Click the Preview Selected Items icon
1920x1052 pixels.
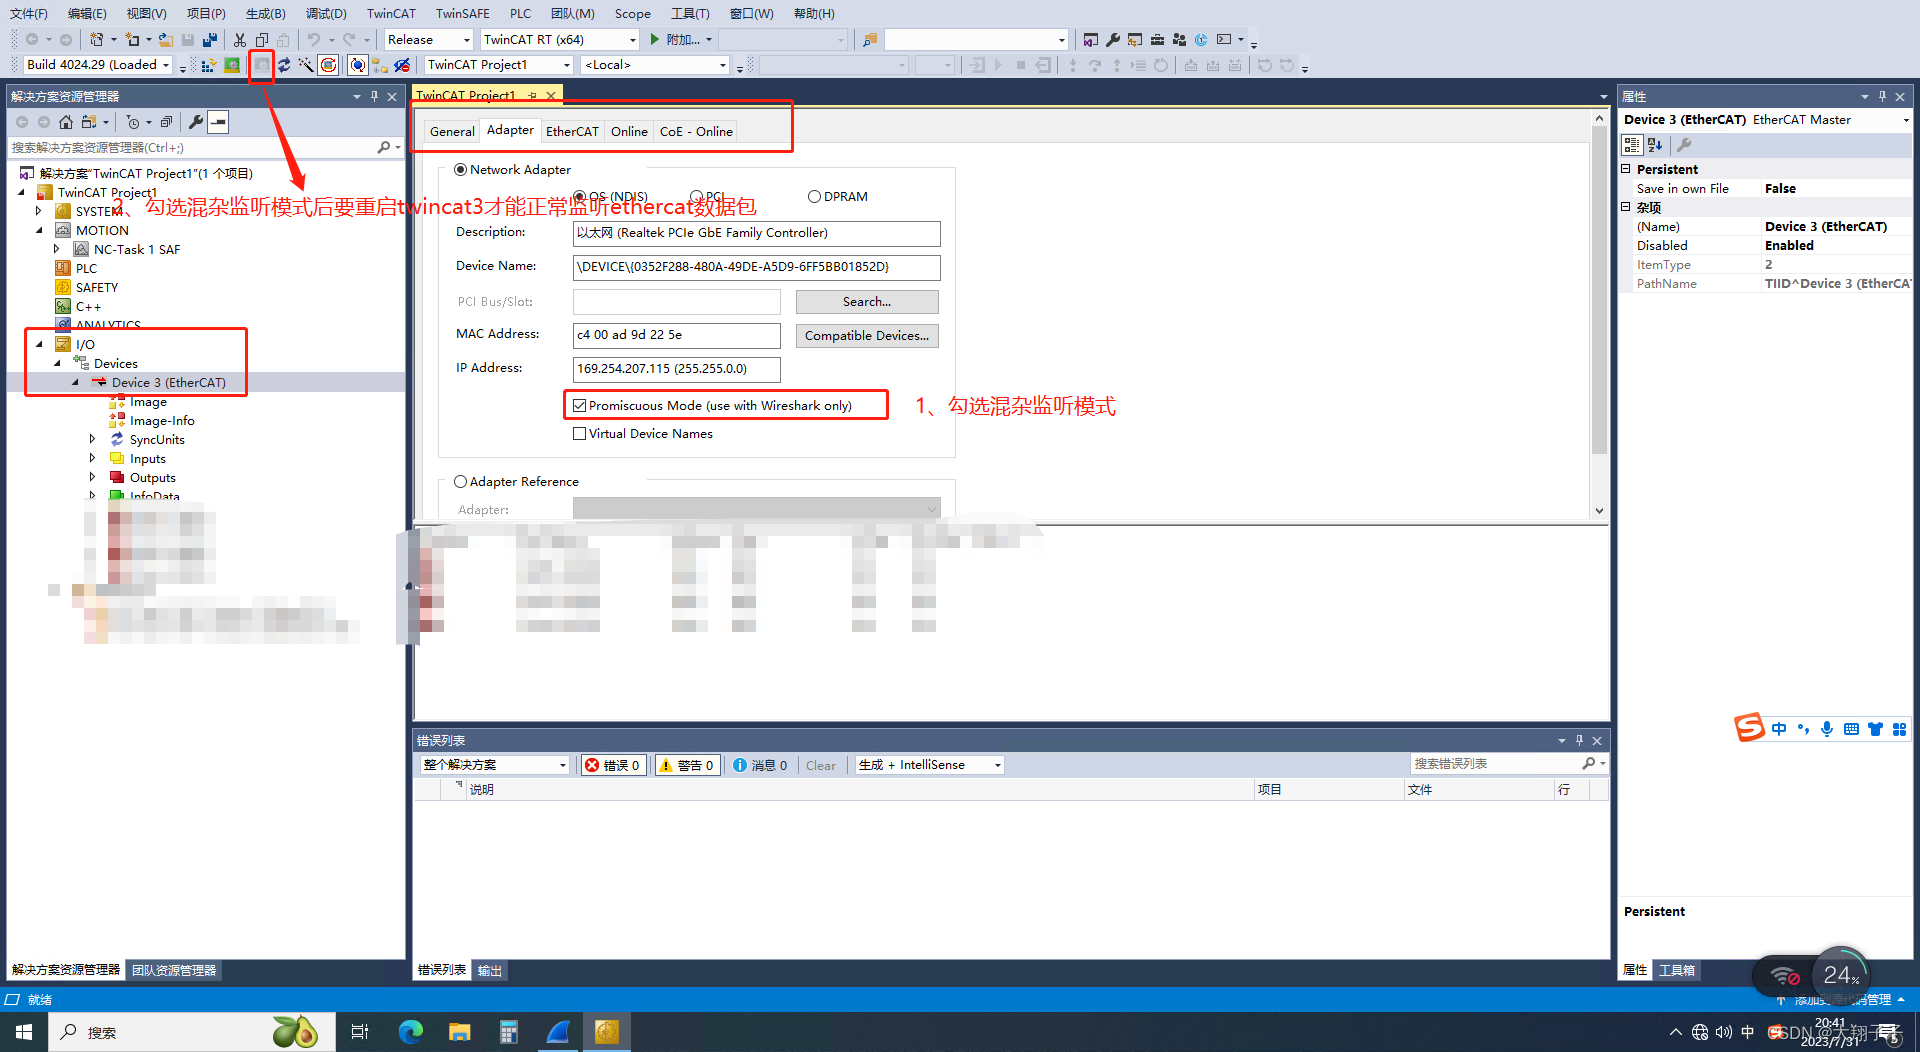tap(218, 122)
